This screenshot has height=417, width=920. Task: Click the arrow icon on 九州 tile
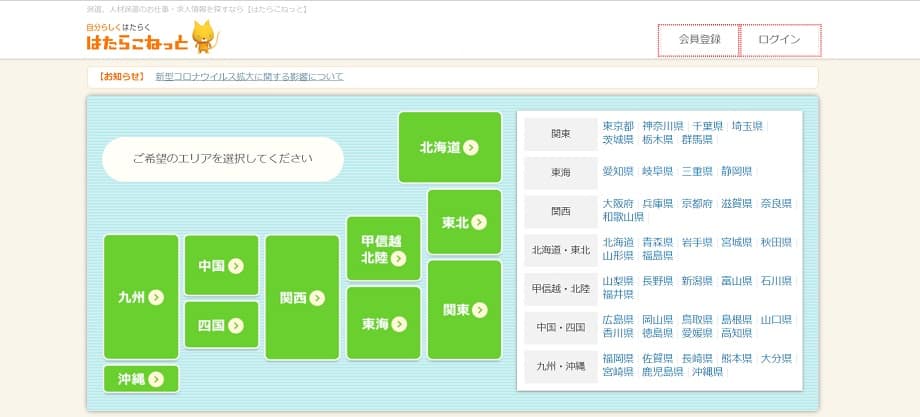pos(155,297)
